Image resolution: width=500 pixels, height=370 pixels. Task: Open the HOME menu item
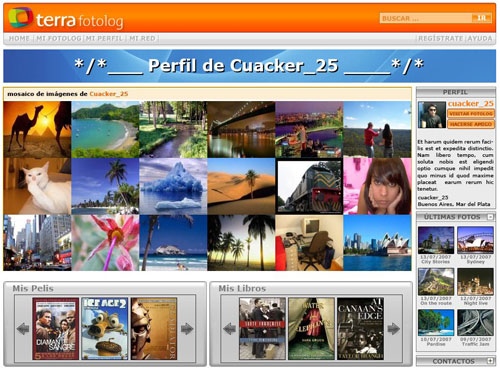pos(19,39)
